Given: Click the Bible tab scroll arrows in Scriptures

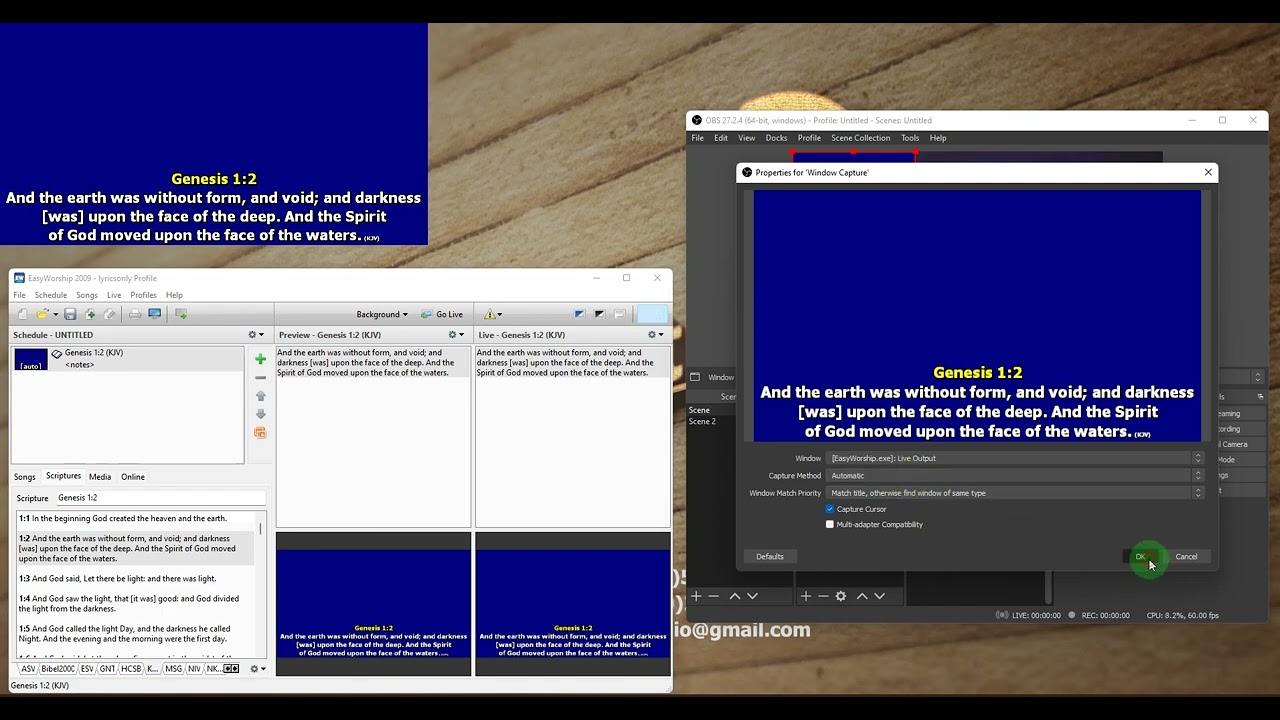Looking at the screenshot, I should 231,669.
